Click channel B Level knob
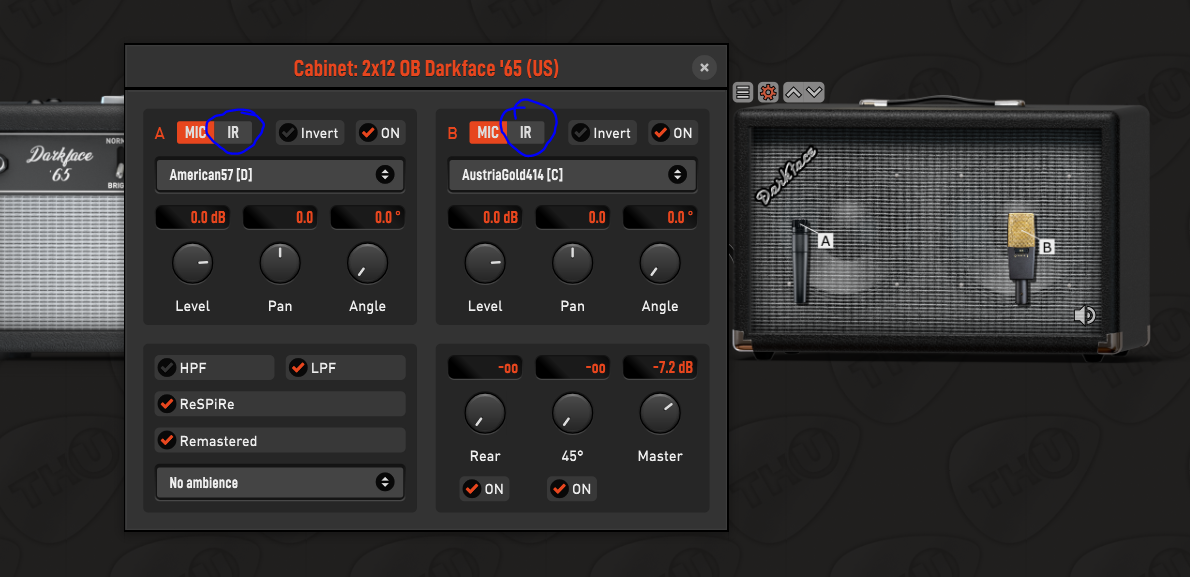This screenshot has width=1190, height=577. pos(485,263)
